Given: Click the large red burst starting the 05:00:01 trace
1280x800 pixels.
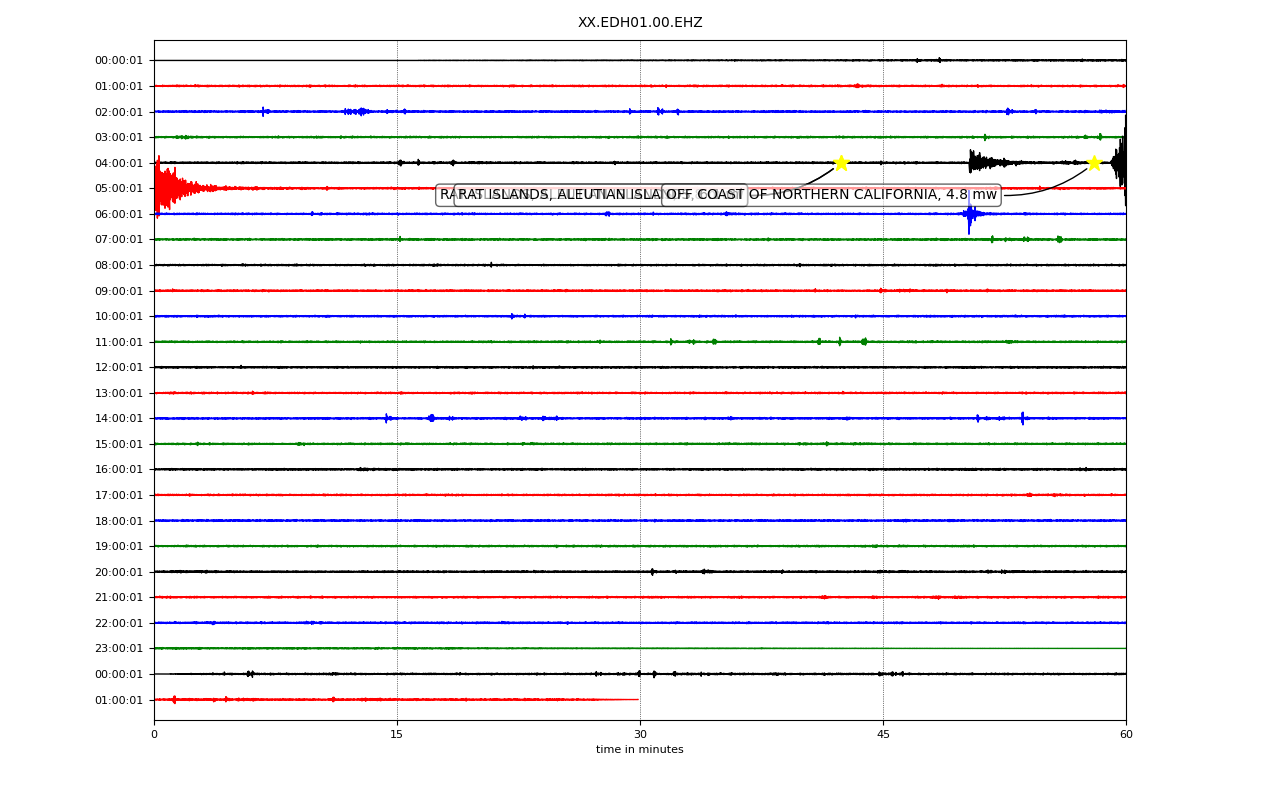Looking at the screenshot, I should [x=180, y=188].
